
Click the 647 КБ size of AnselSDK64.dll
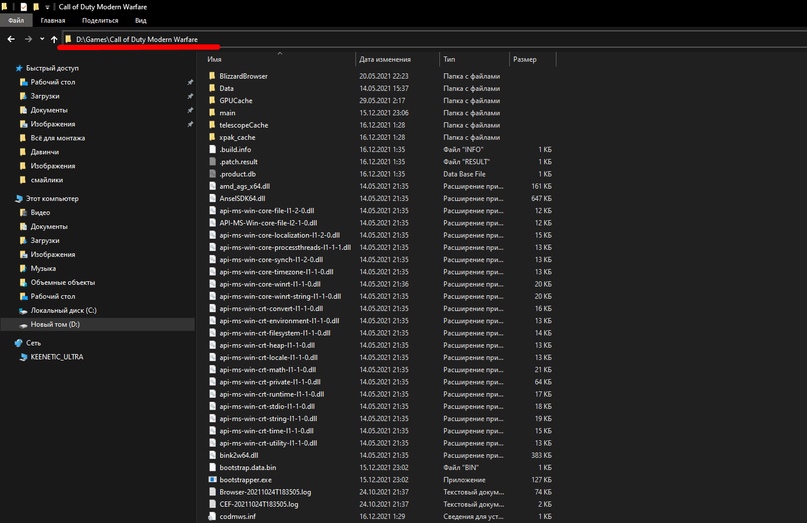point(541,198)
